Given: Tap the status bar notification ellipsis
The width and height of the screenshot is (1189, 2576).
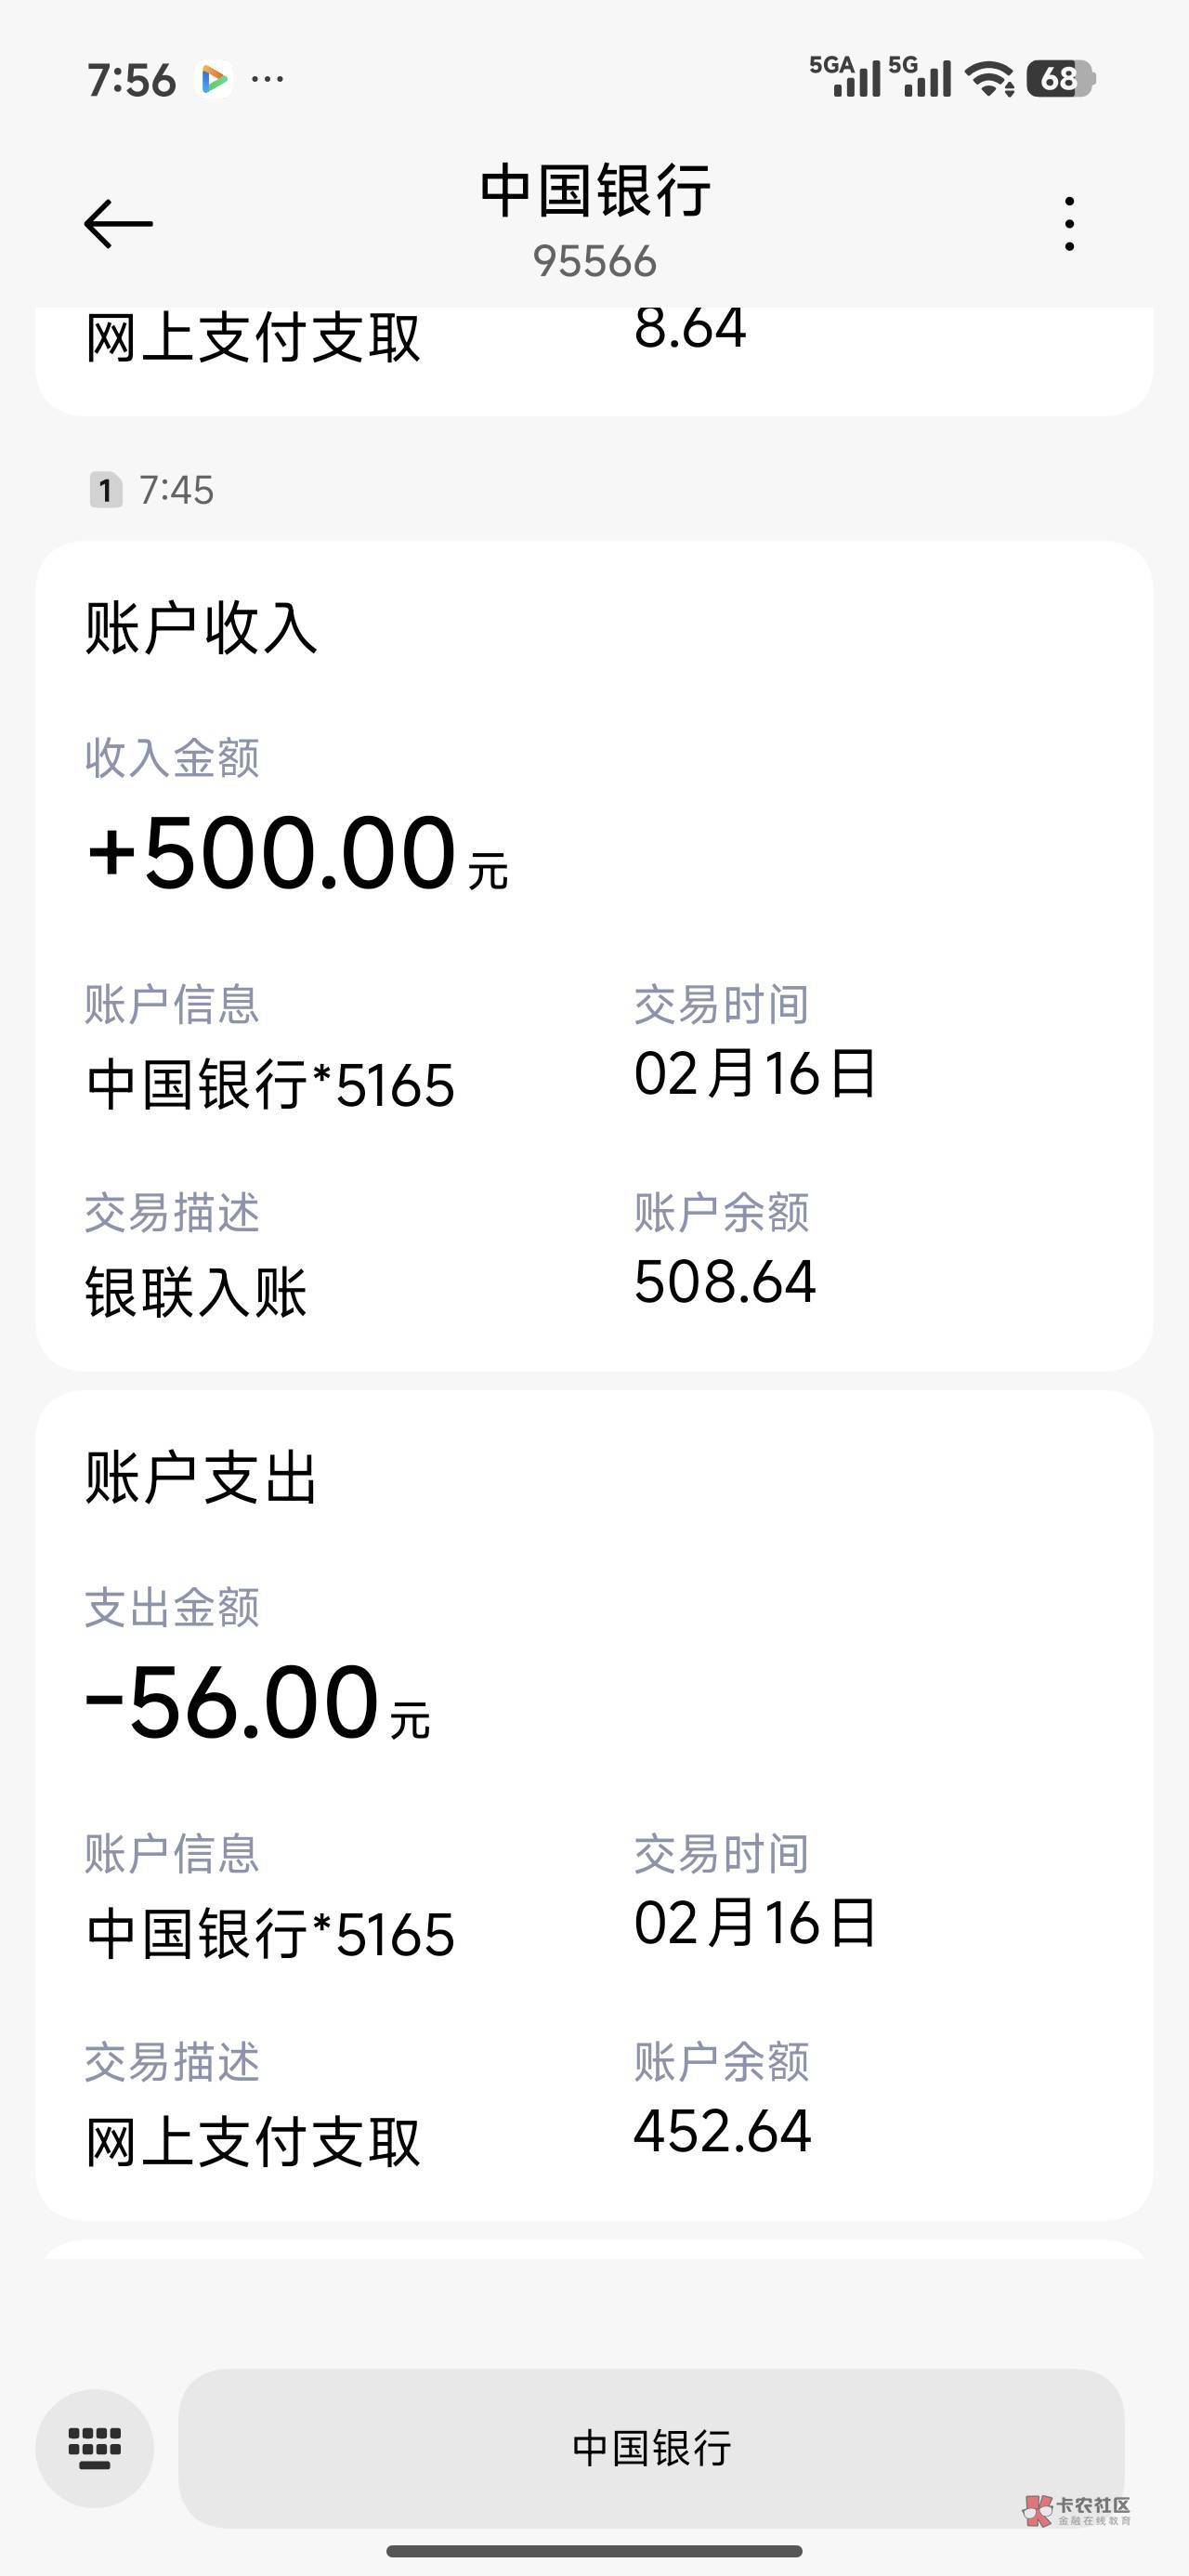Looking at the screenshot, I should [x=267, y=79].
